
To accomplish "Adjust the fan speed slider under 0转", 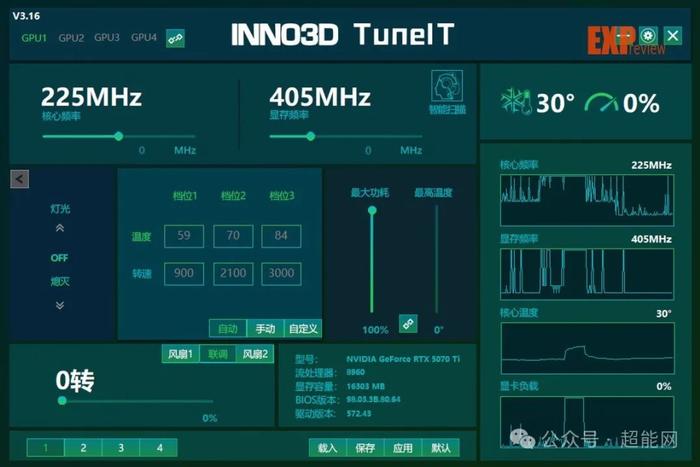I will tap(136, 401).
